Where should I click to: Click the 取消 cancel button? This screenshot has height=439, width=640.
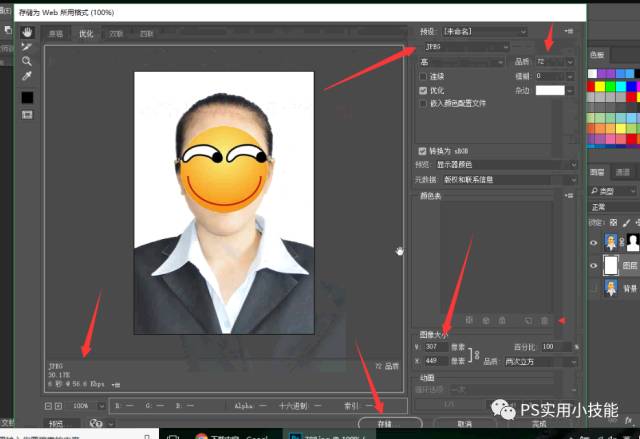[464, 423]
